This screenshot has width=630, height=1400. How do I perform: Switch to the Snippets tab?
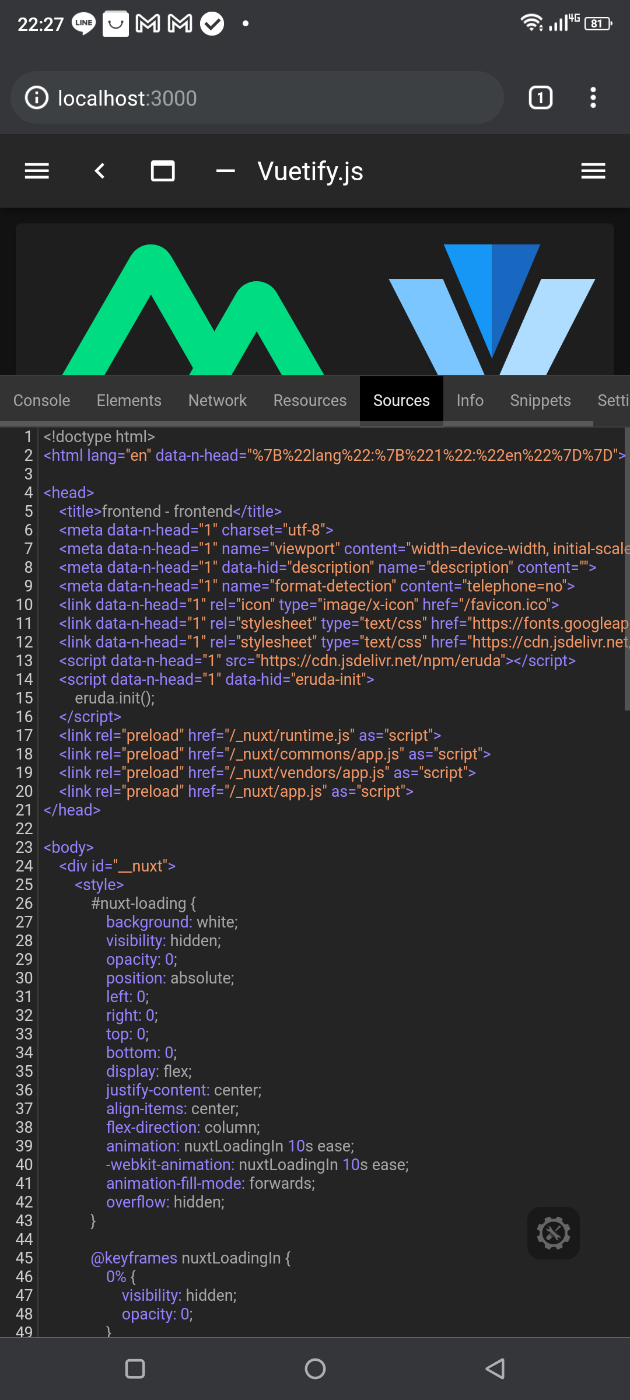tap(540, 400)
